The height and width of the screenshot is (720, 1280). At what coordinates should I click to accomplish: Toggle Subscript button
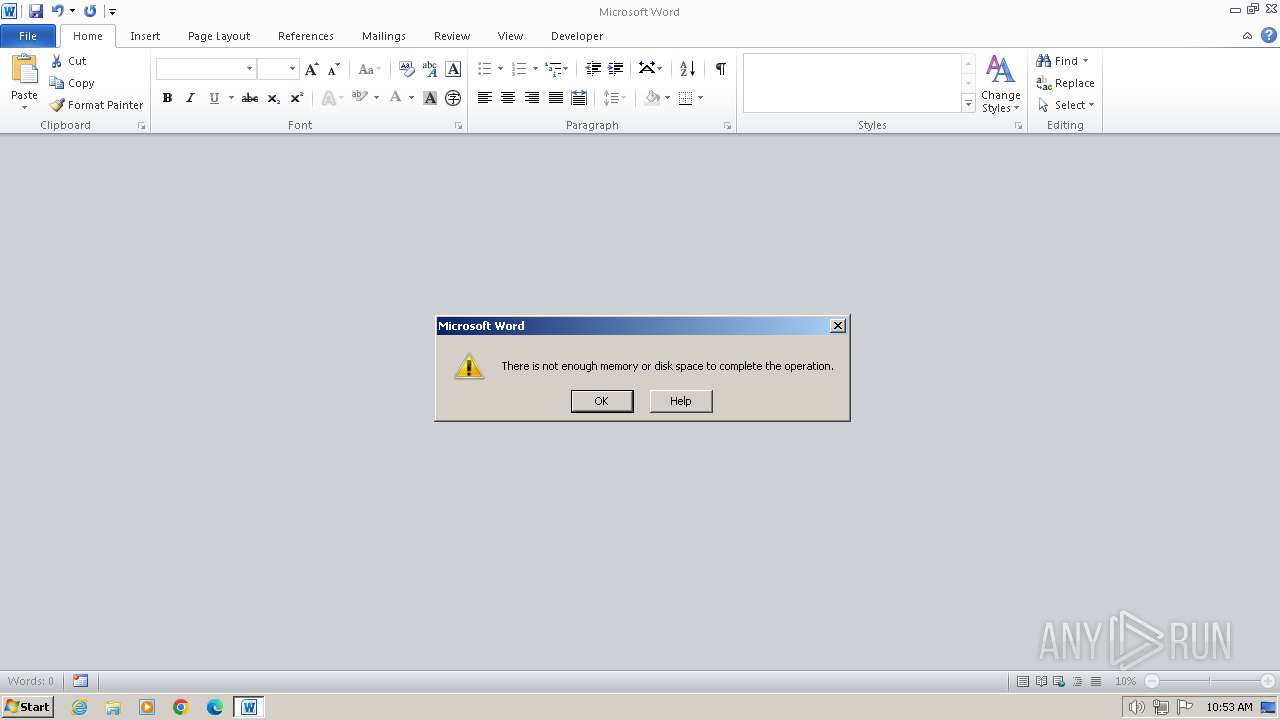pos(273,98)
